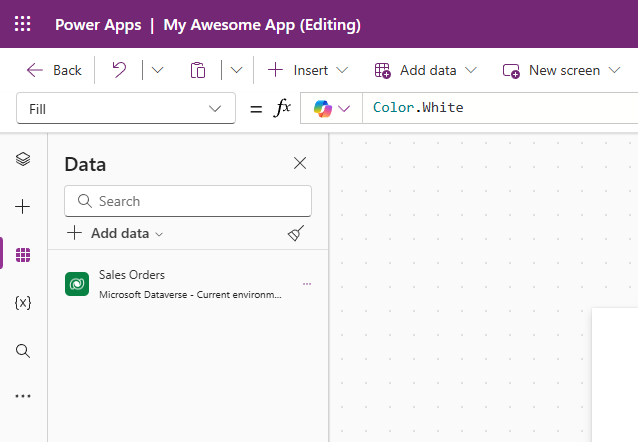Open the New screen menu

562,70
